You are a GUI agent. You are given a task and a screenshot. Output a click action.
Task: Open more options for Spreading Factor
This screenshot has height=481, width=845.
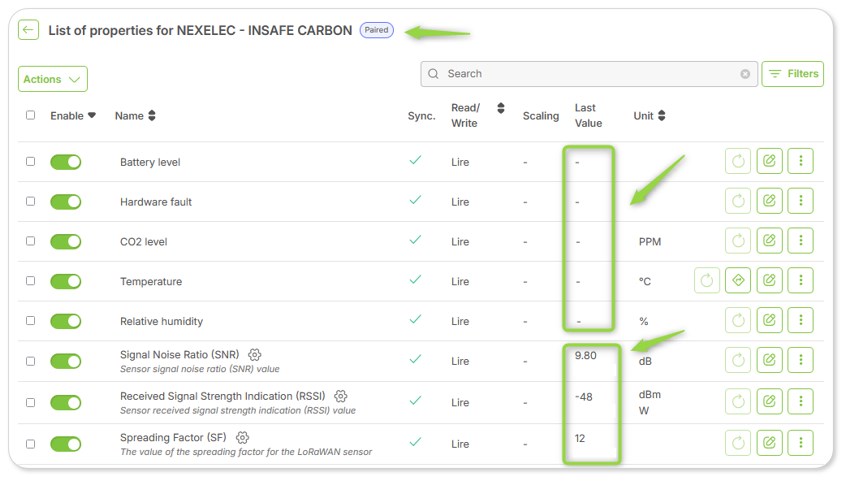(800, 443)
